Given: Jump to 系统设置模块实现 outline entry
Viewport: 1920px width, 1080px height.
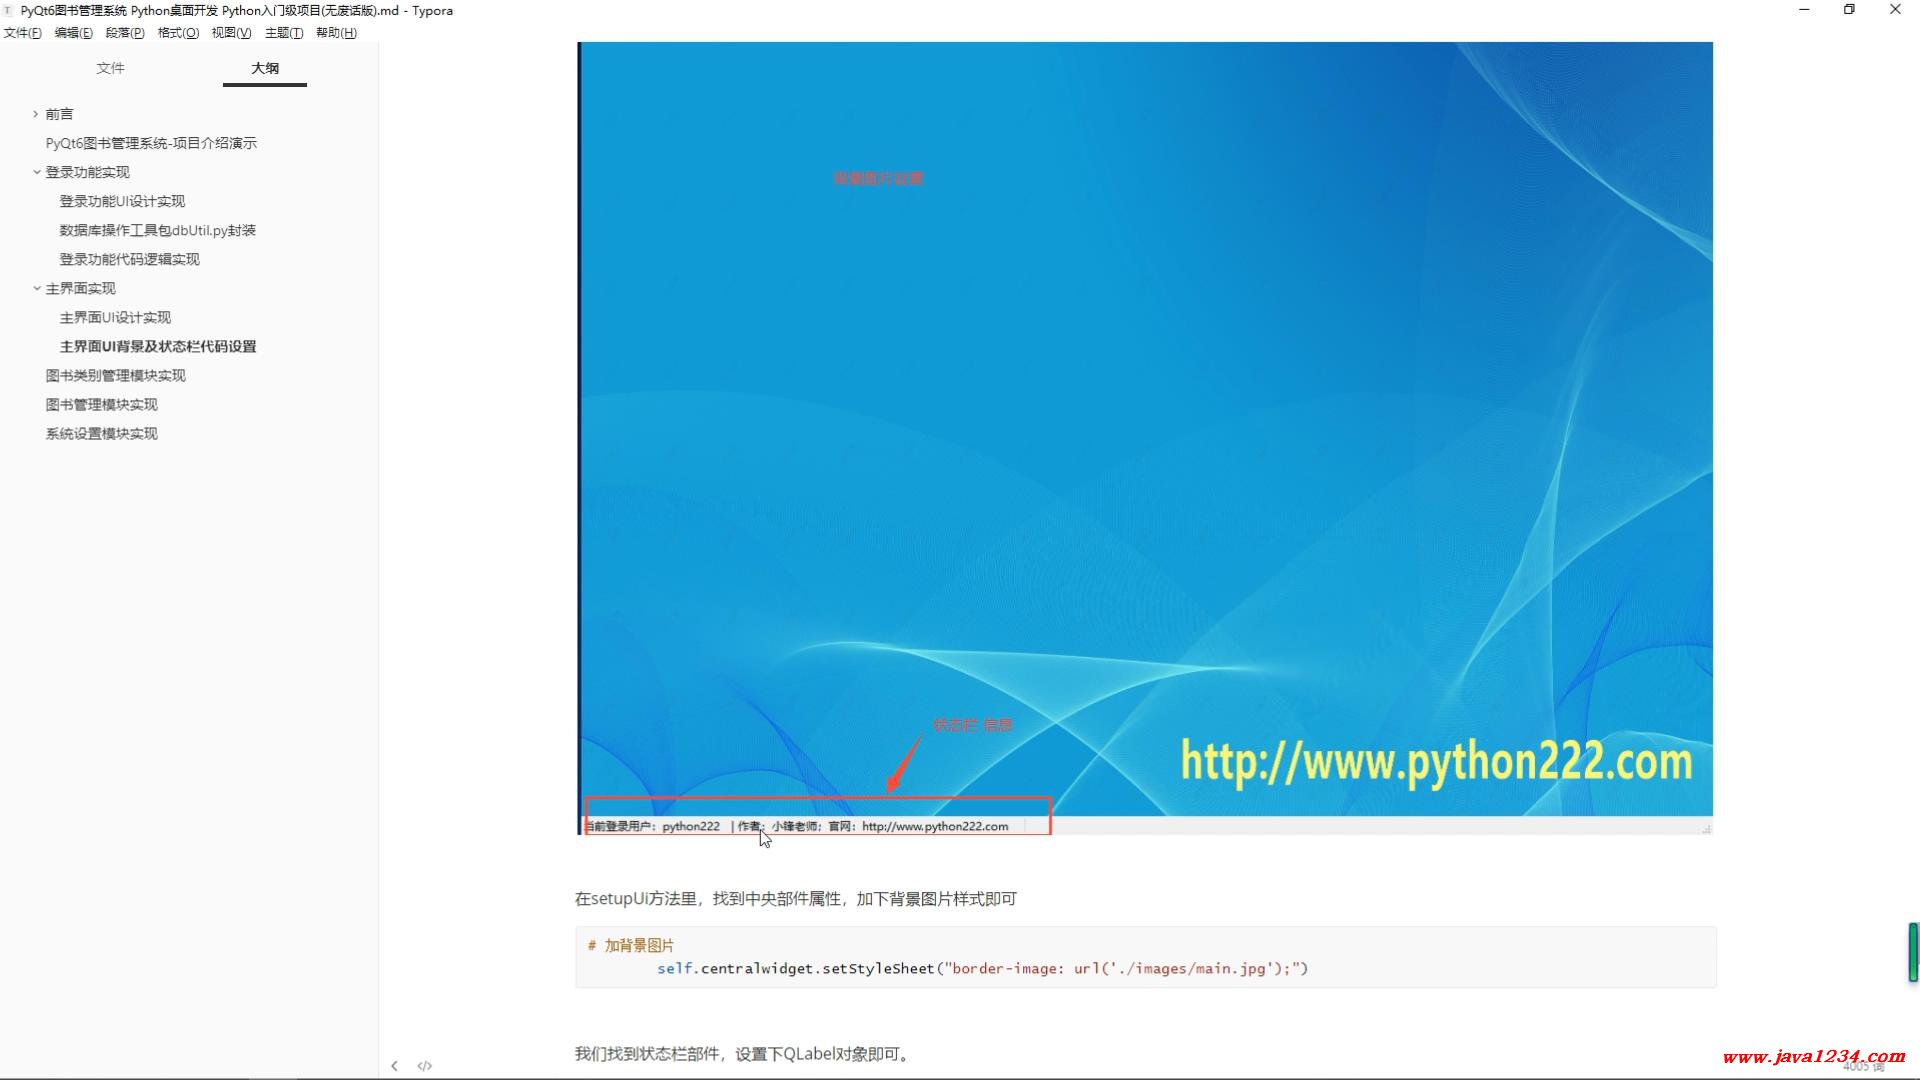Looking at the screenshot, I should click(x=101, y=433).
